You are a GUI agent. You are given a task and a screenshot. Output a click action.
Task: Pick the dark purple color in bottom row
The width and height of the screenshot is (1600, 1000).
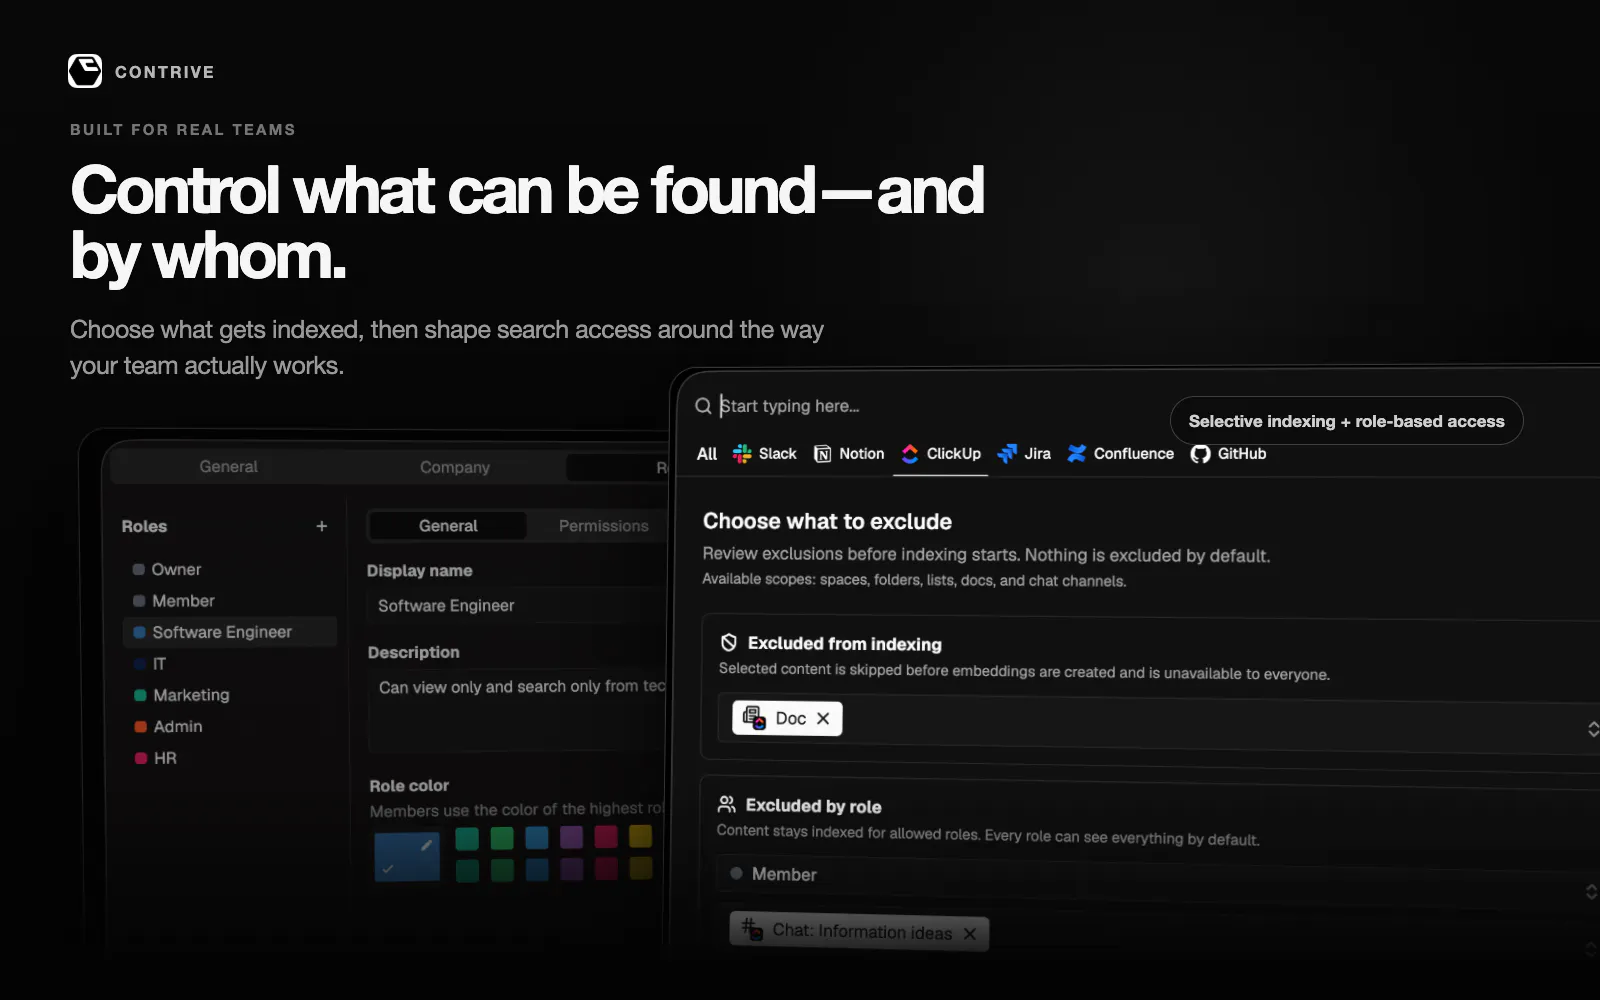pos(572,868)
